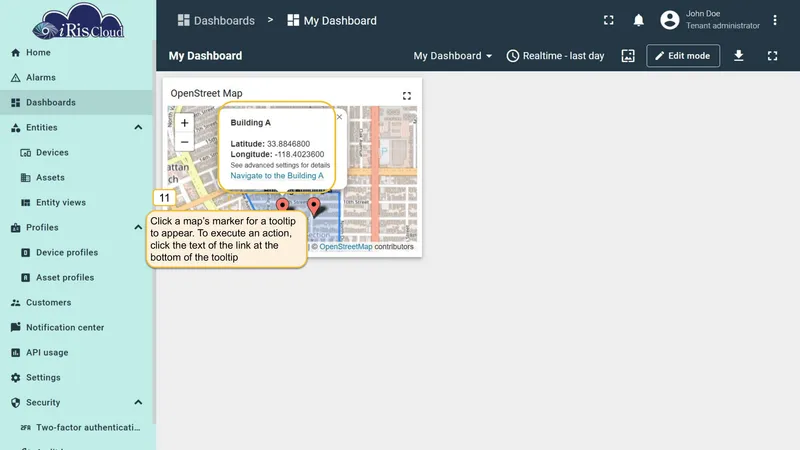The width and height of the screenshot is (800, 450).
Task: Click the My Dashboard breadcrumb
Action: pos(332,20)
